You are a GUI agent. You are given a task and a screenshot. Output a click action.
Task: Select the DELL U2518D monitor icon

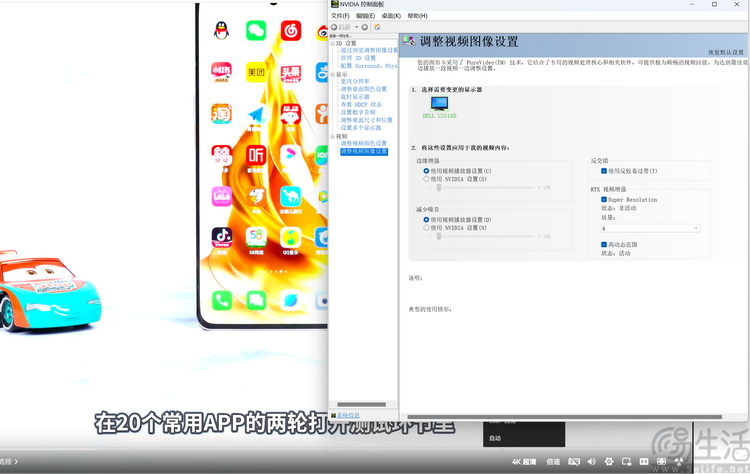tap(439, 103)
